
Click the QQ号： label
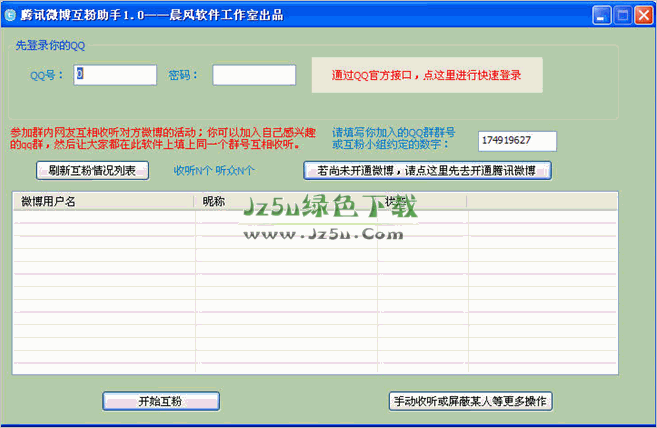(47, 75)
